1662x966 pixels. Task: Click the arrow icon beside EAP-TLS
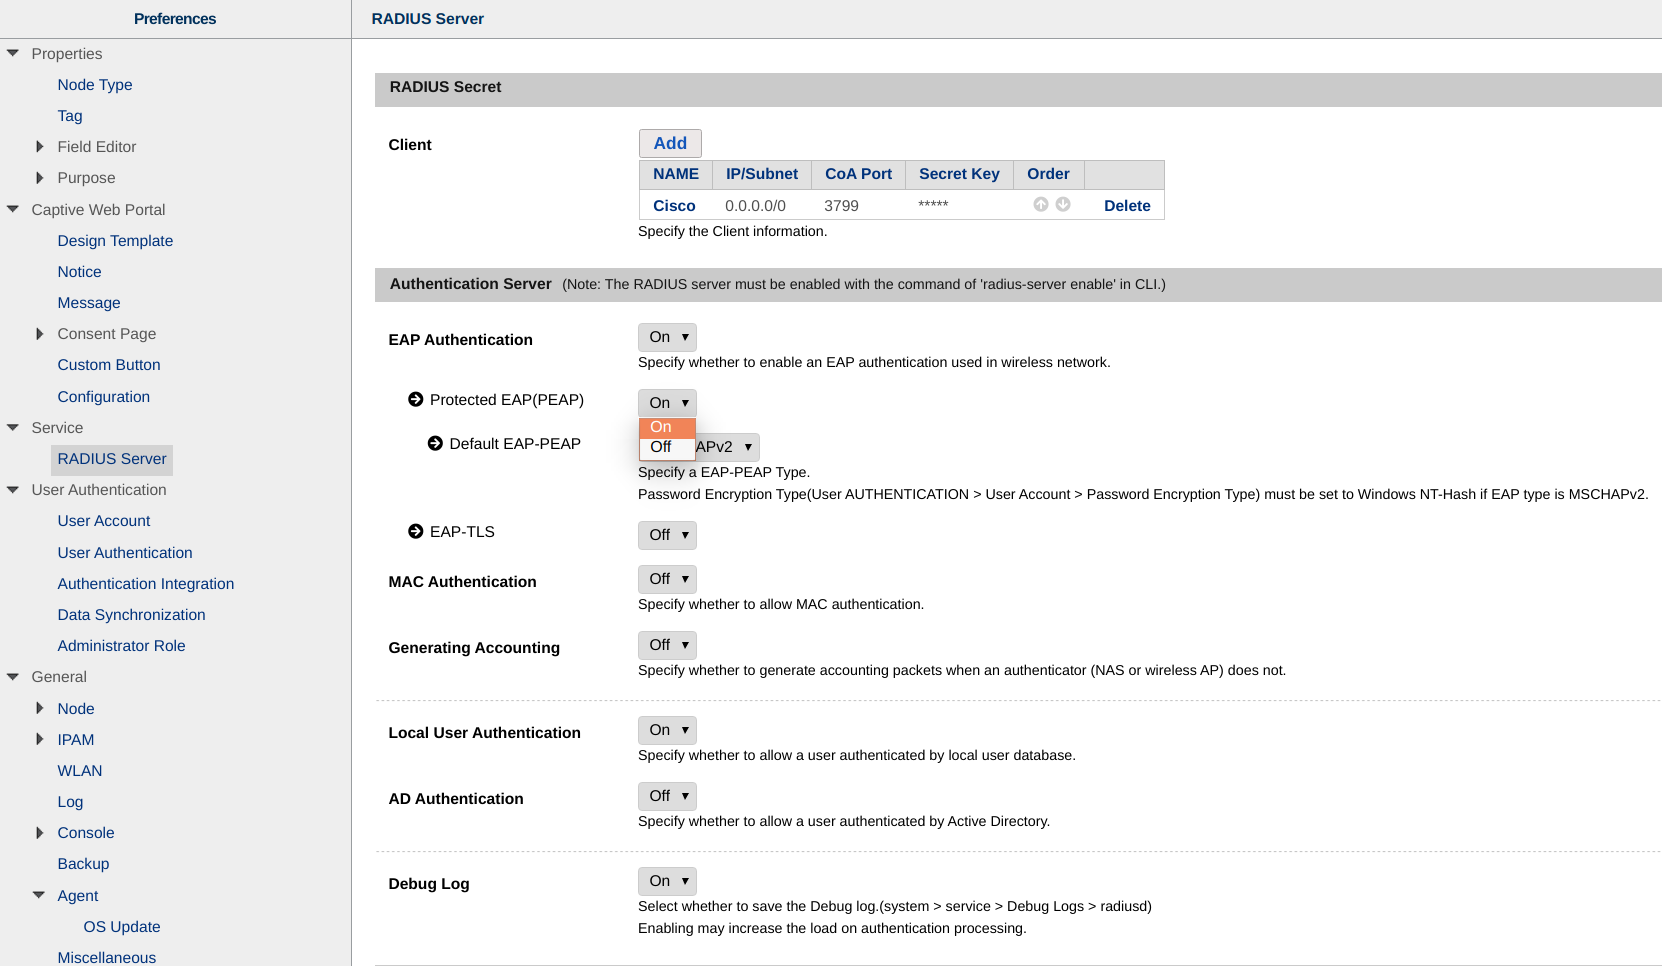(416, 532)
